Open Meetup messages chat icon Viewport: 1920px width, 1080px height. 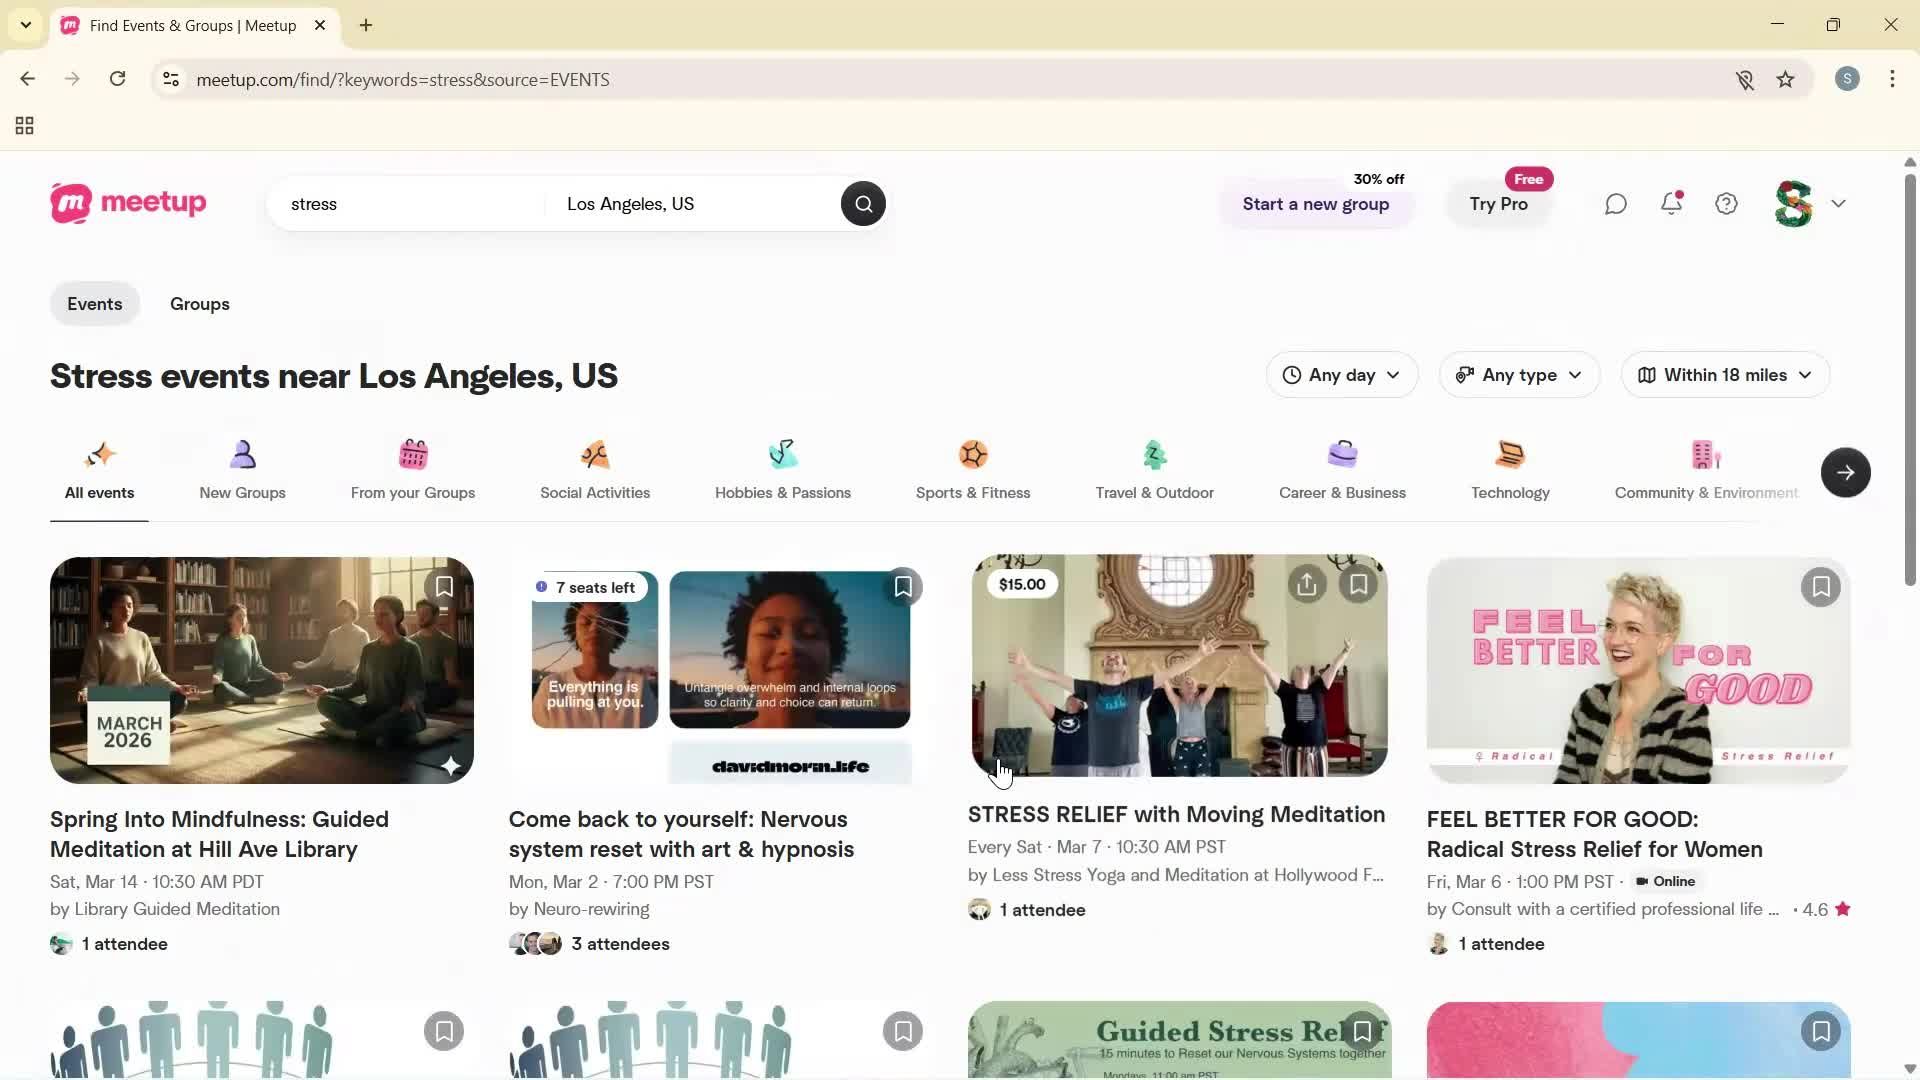(1616, 203)
